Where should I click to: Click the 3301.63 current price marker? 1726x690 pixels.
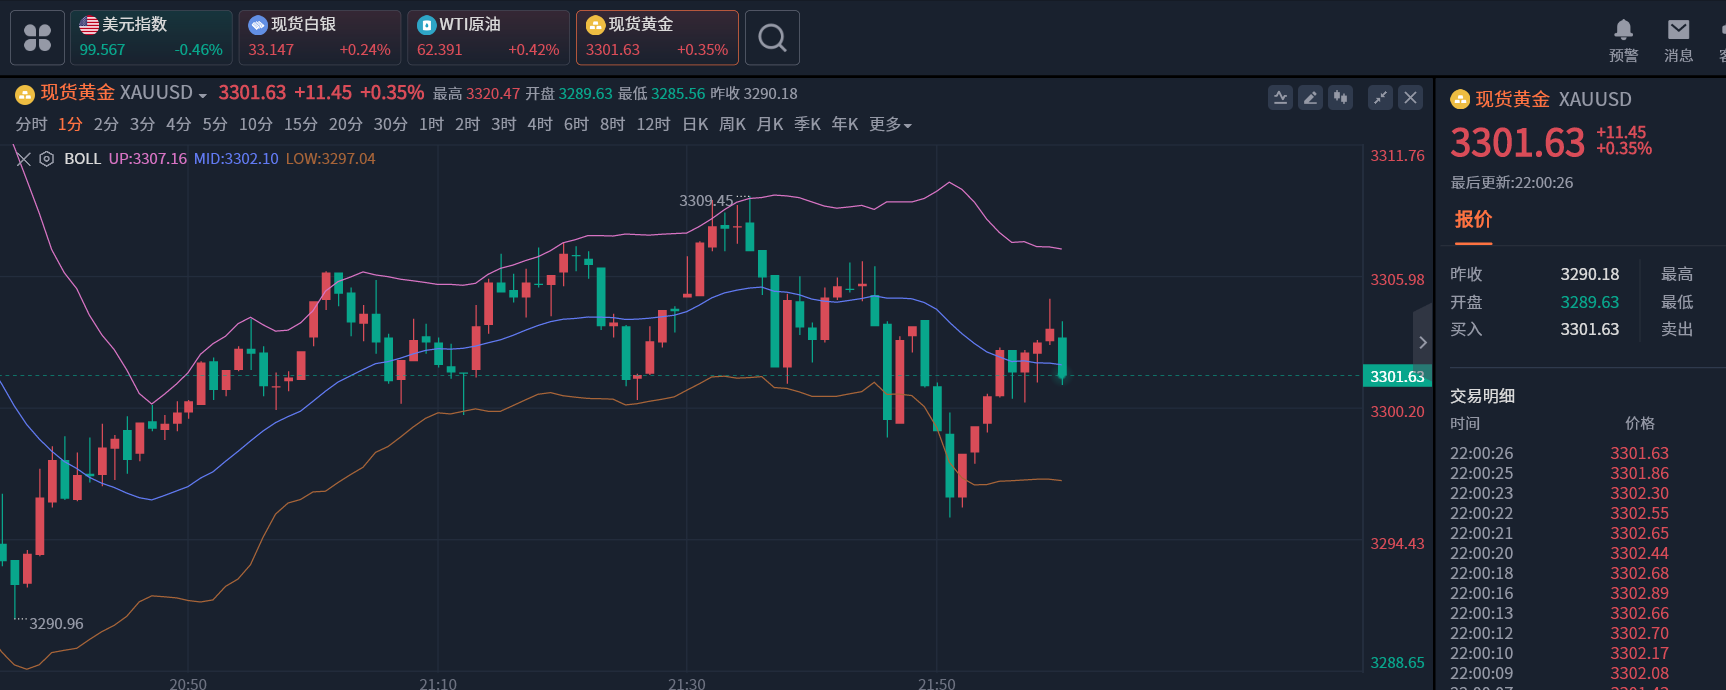point(1397,376)
